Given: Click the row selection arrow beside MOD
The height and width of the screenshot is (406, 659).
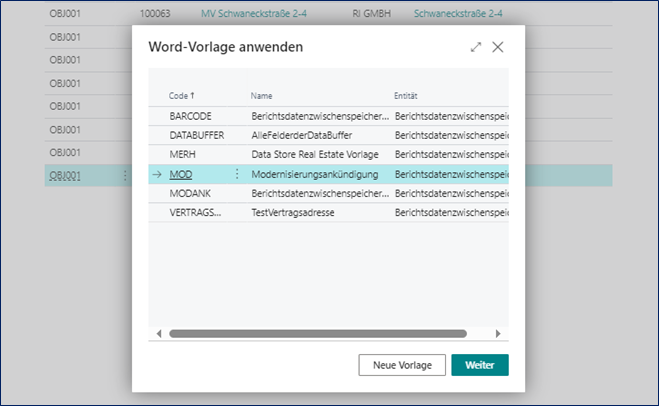Looking at the screenshot, I should pos(156,174).
